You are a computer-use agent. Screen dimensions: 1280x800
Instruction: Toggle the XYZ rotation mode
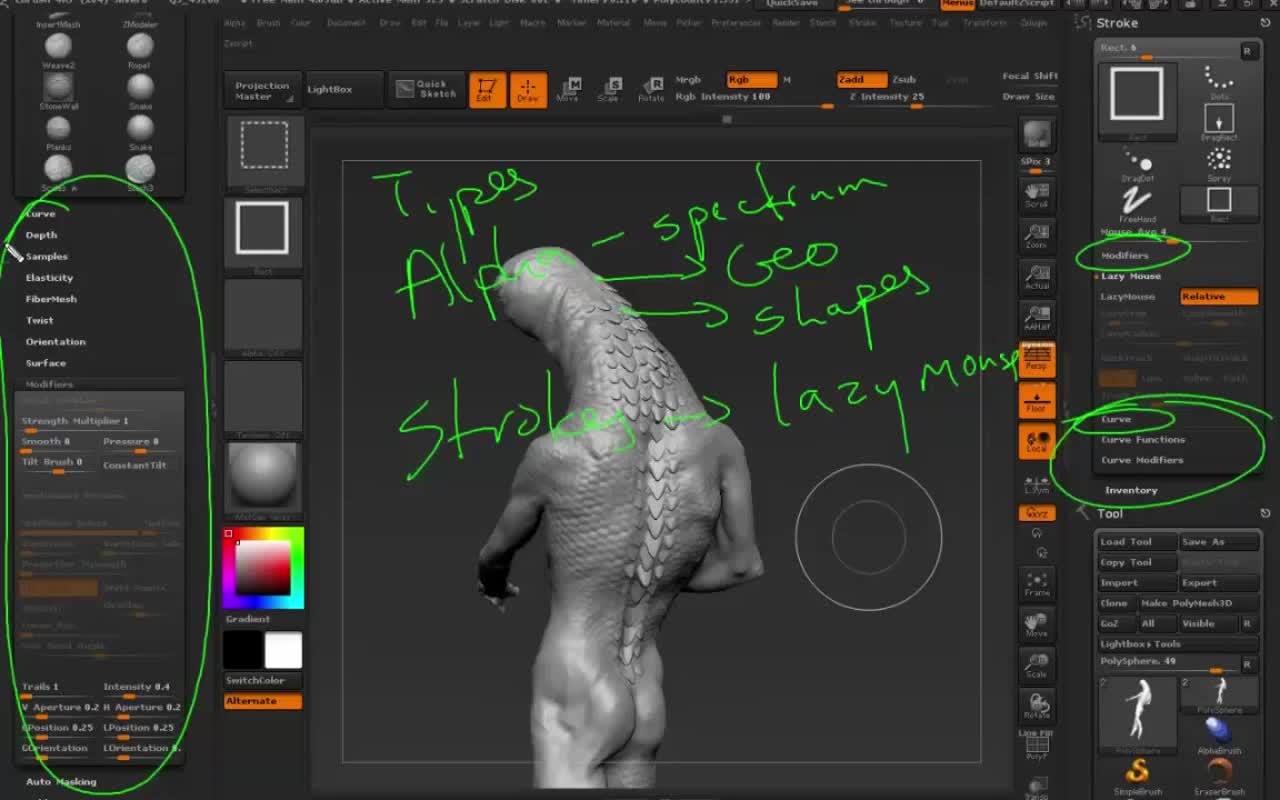click(1037, 513)
